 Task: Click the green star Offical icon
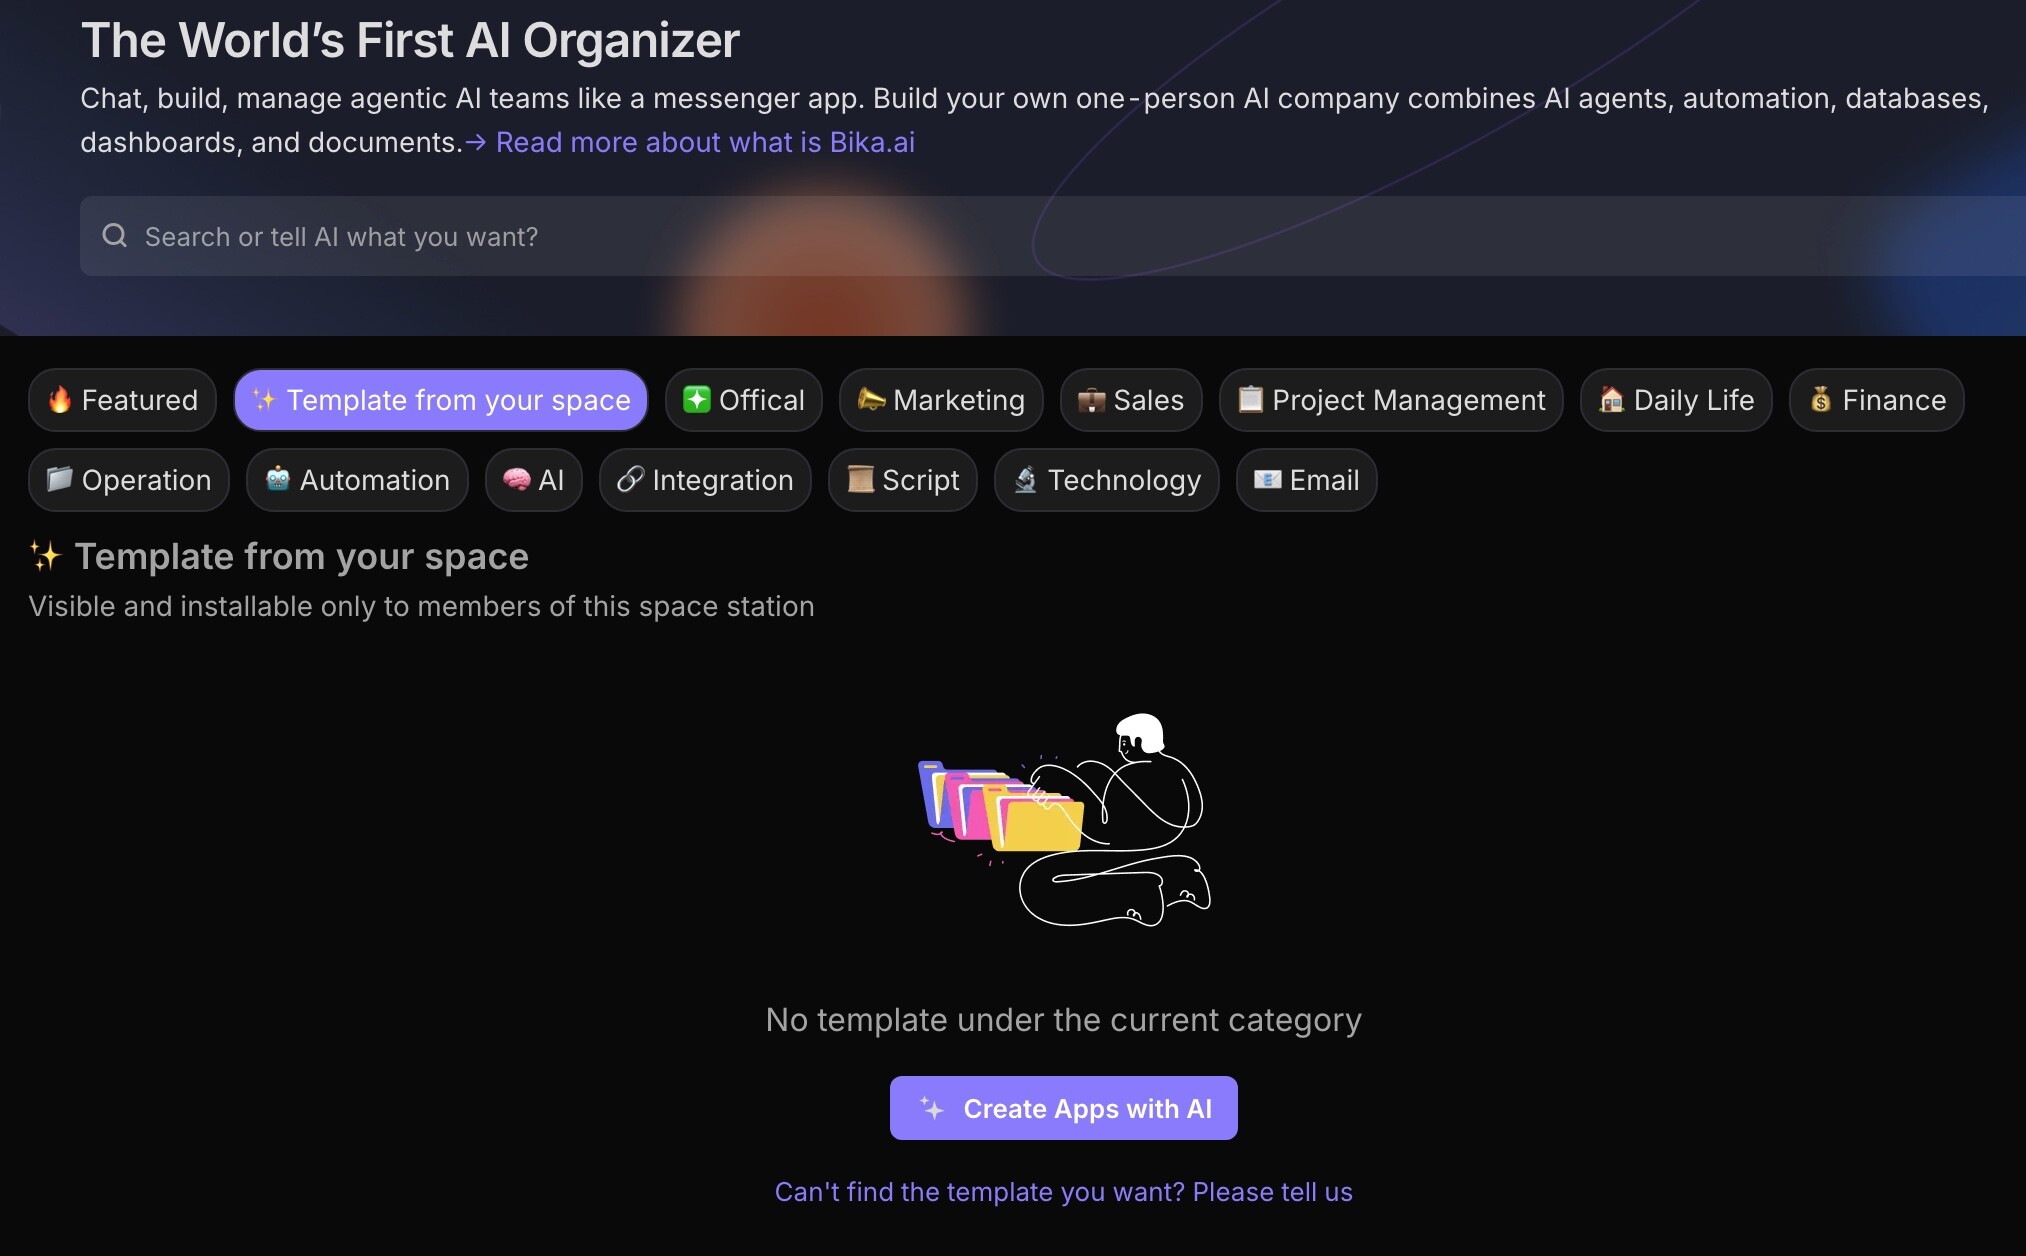696,400
